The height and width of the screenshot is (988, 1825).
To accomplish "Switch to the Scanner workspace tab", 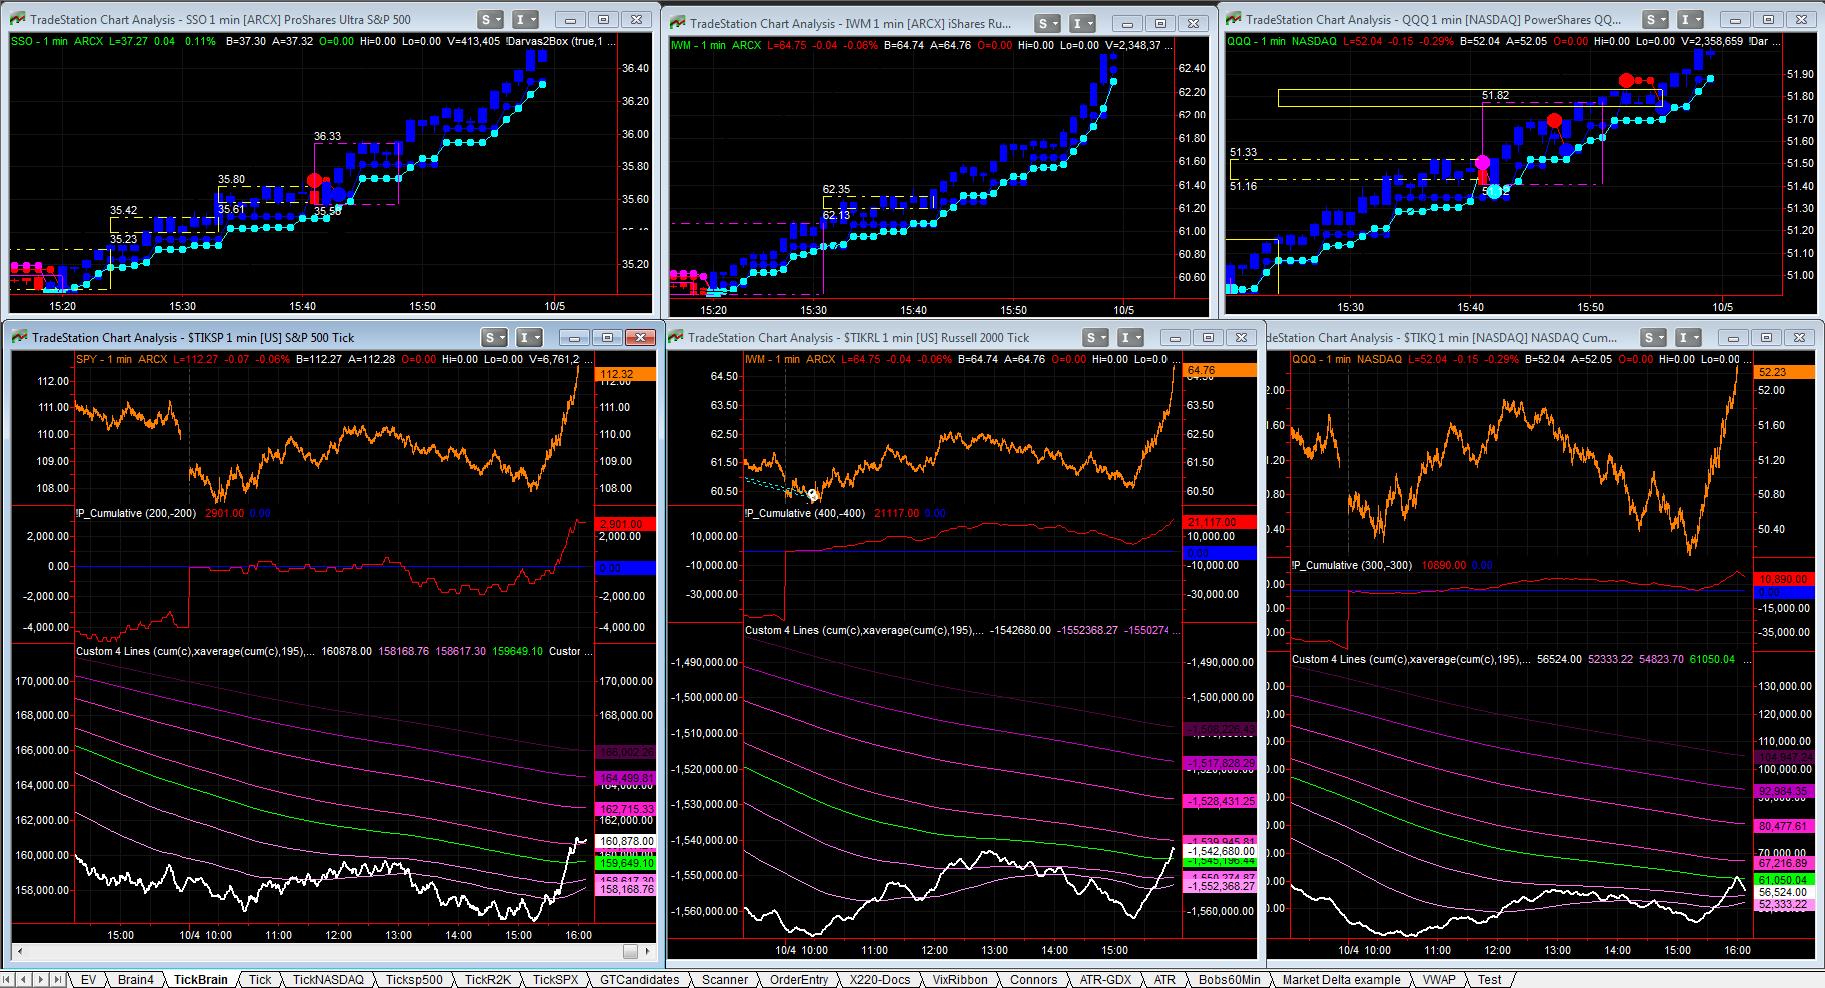I will click(x=724, y=980).
